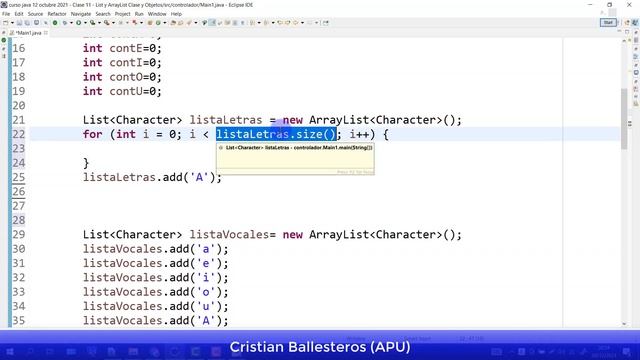Toggle Mark Occurrences highlighted toolbar button
The width and height of the screenshot is (640, 360).
coord(212,23)
